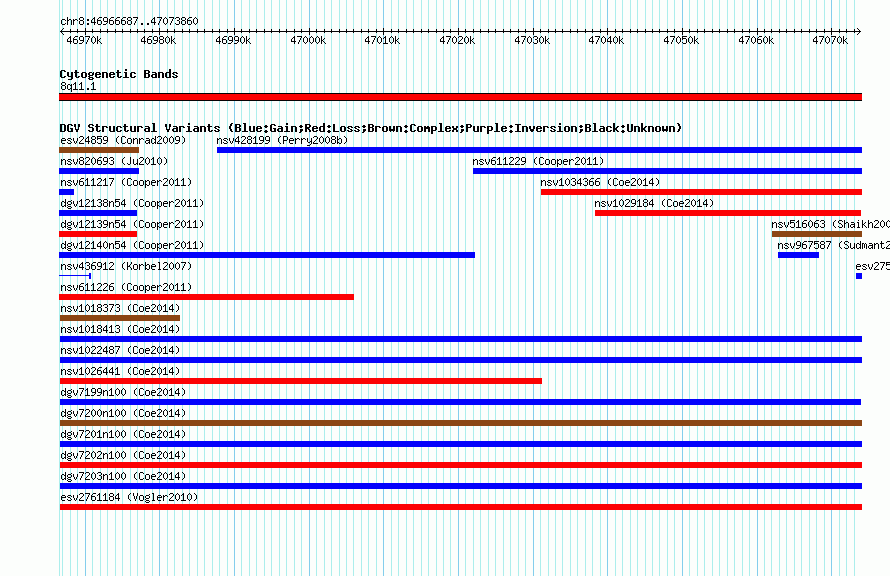Click the thin blue nsv436912 glyph
890x576 pixels.
tap(75, 276)
